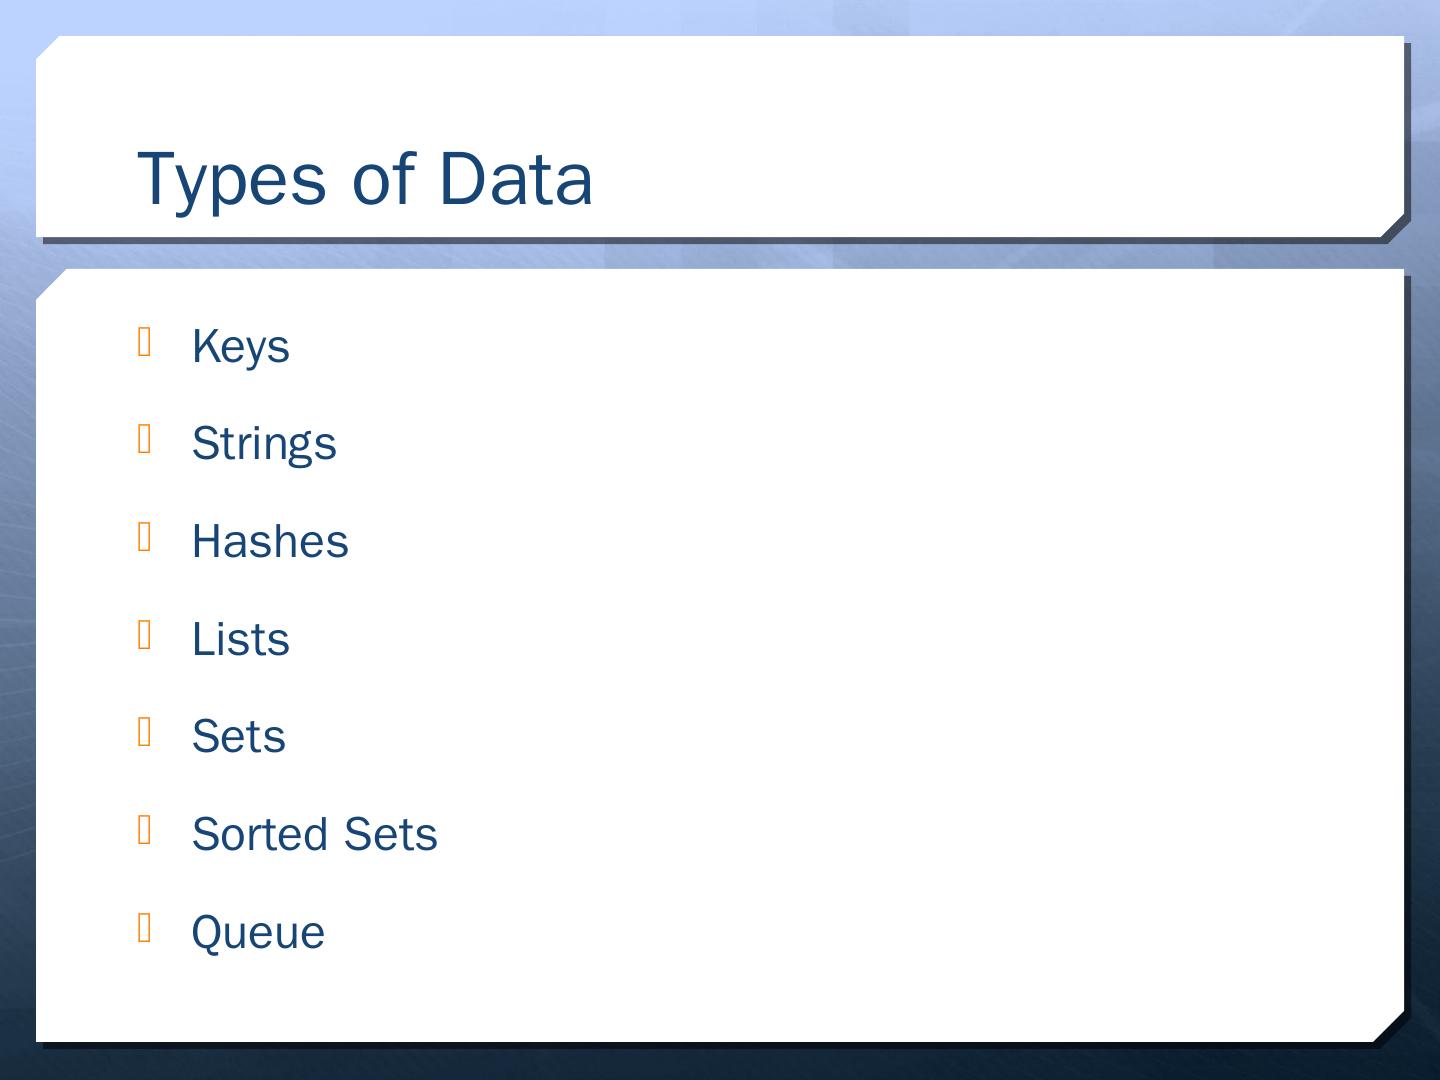Screen dimensions: 1440x1080
Task: Click the 'Strings' bullet text
Action: 264,444
